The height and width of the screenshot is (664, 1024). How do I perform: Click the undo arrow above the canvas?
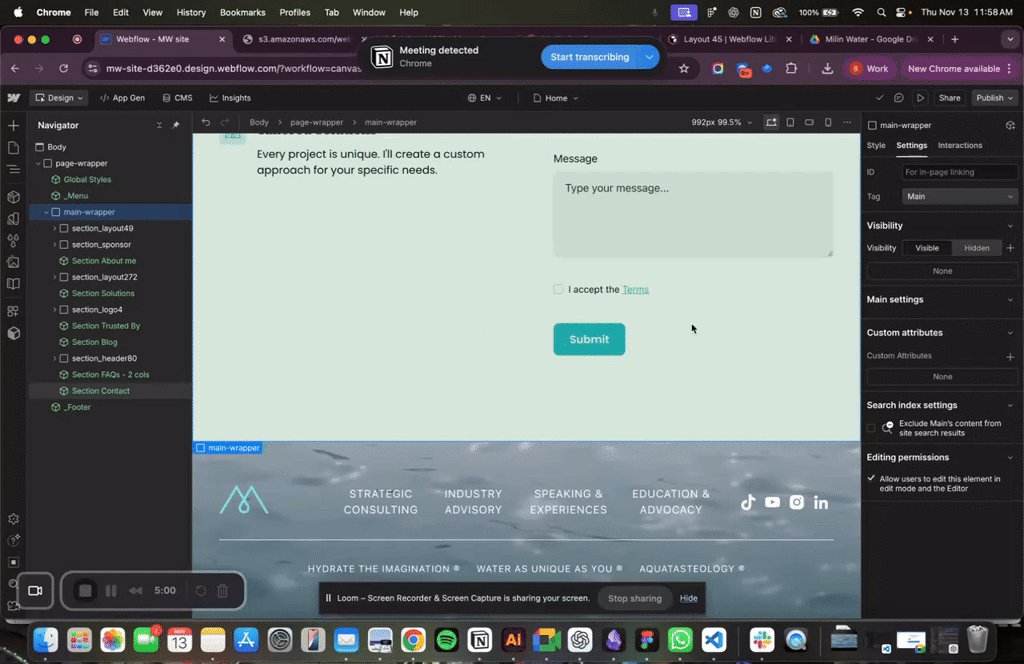(x=206, y=122)
